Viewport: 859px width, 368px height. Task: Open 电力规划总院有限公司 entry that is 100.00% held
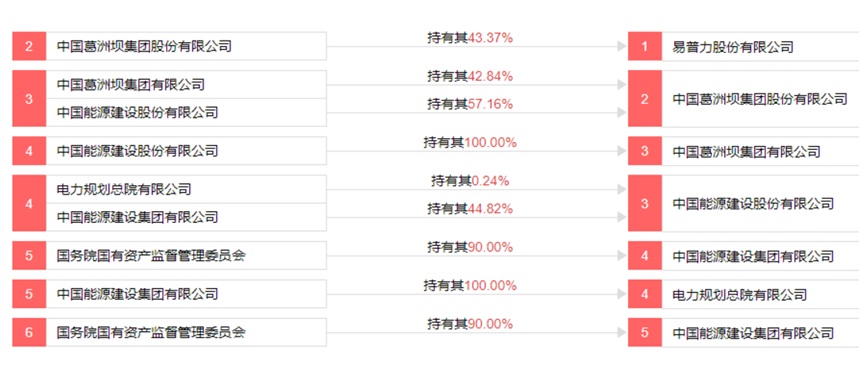[740, 295]
